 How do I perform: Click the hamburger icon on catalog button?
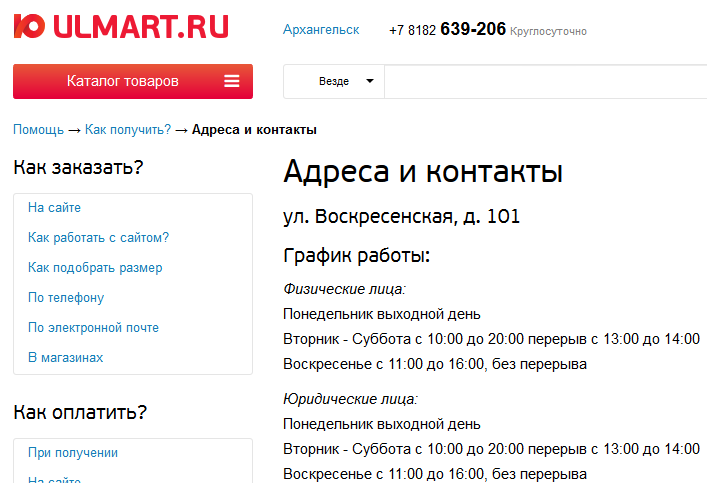click(232, 82)
